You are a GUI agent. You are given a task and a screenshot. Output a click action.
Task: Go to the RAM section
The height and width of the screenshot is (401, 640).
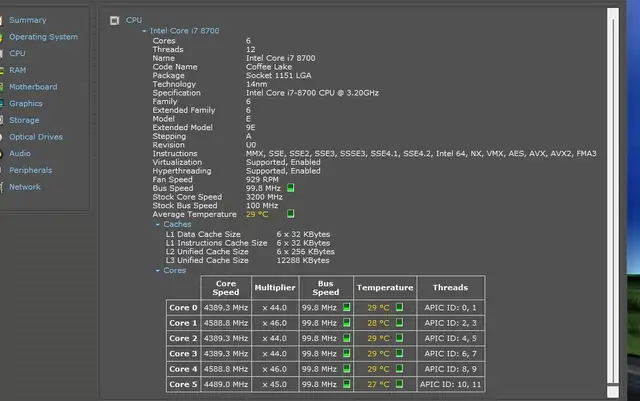point(18,70)
